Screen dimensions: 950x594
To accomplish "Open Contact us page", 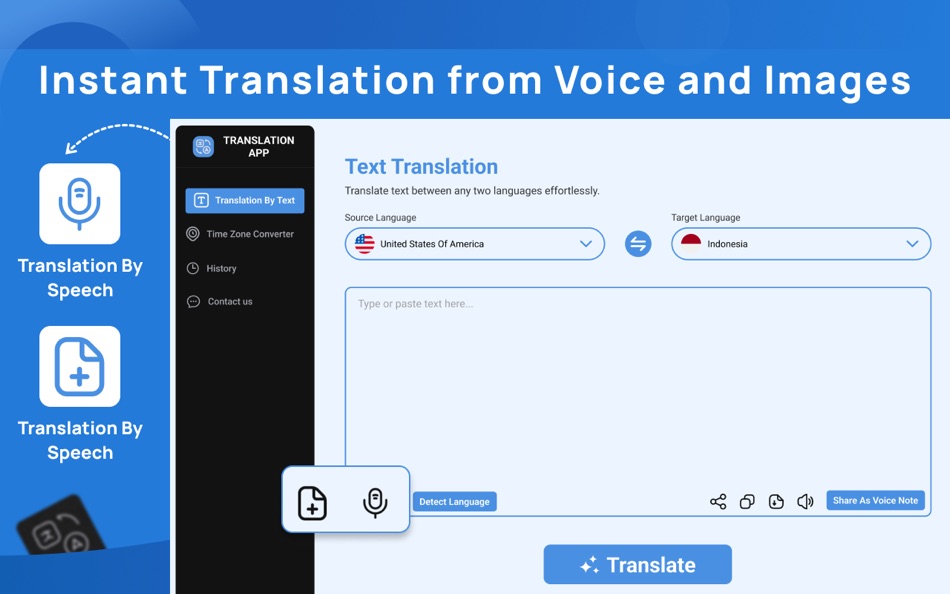I will coord(219,302).
